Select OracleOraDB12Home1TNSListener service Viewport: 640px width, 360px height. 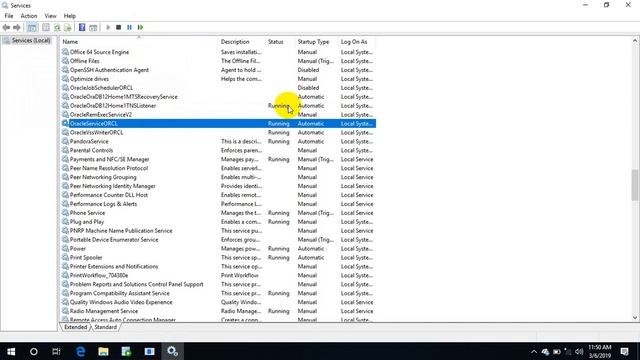tap(113, 106)
